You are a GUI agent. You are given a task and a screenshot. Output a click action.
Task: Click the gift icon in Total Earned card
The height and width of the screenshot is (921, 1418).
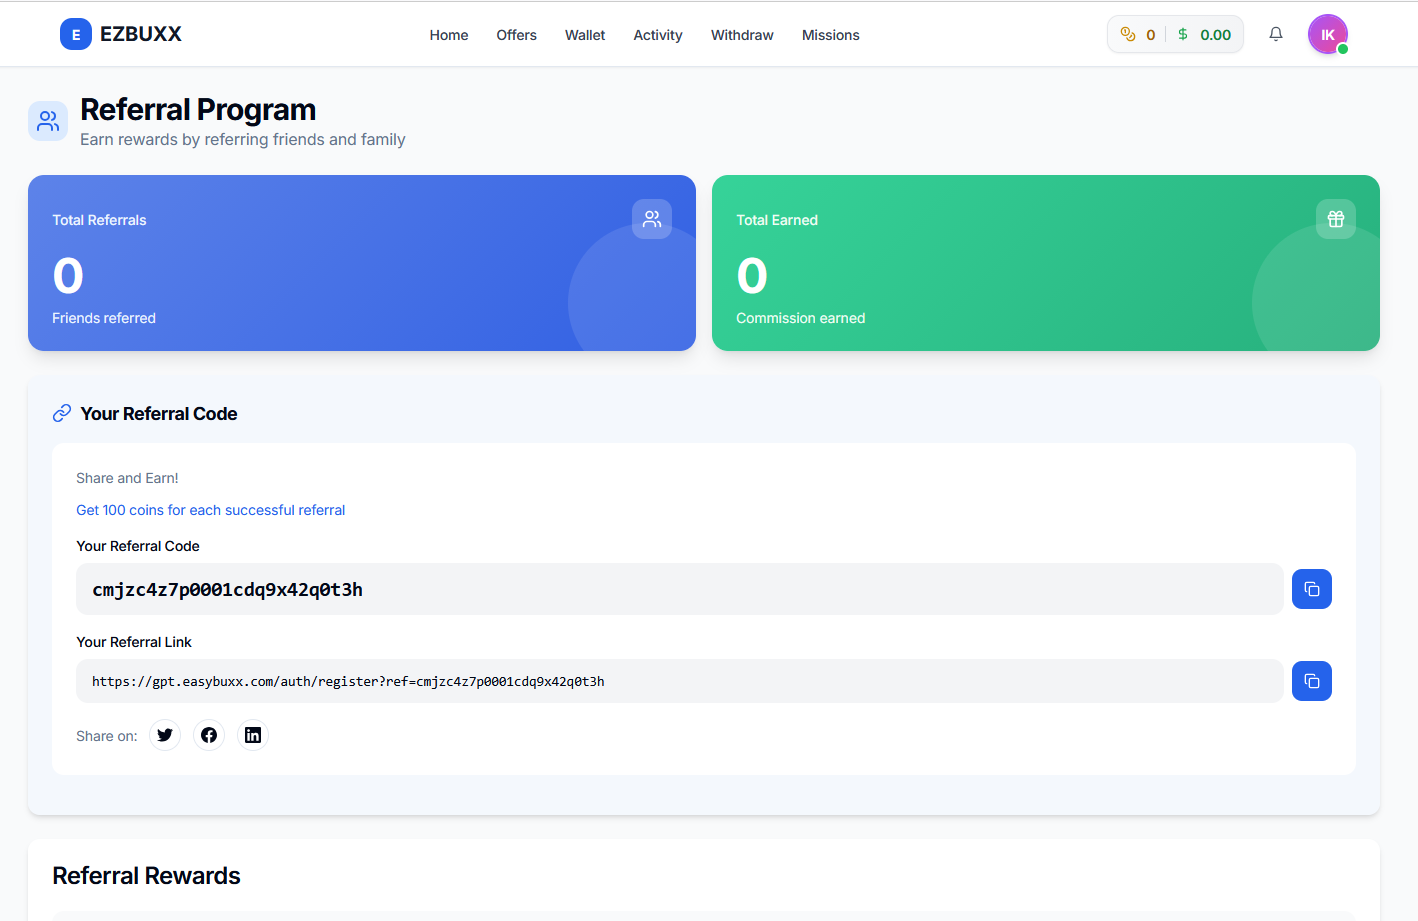1335,219
